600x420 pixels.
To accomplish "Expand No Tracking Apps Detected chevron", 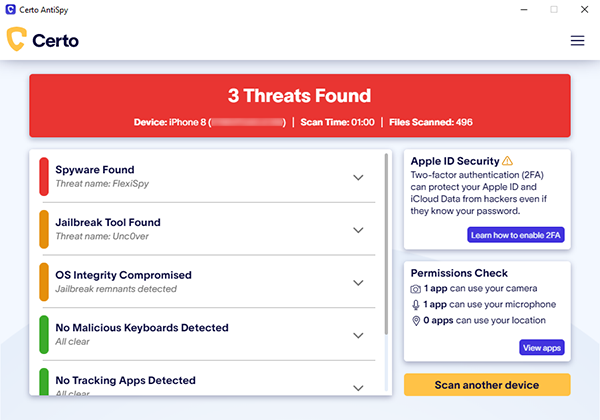I will coord(358,388).
